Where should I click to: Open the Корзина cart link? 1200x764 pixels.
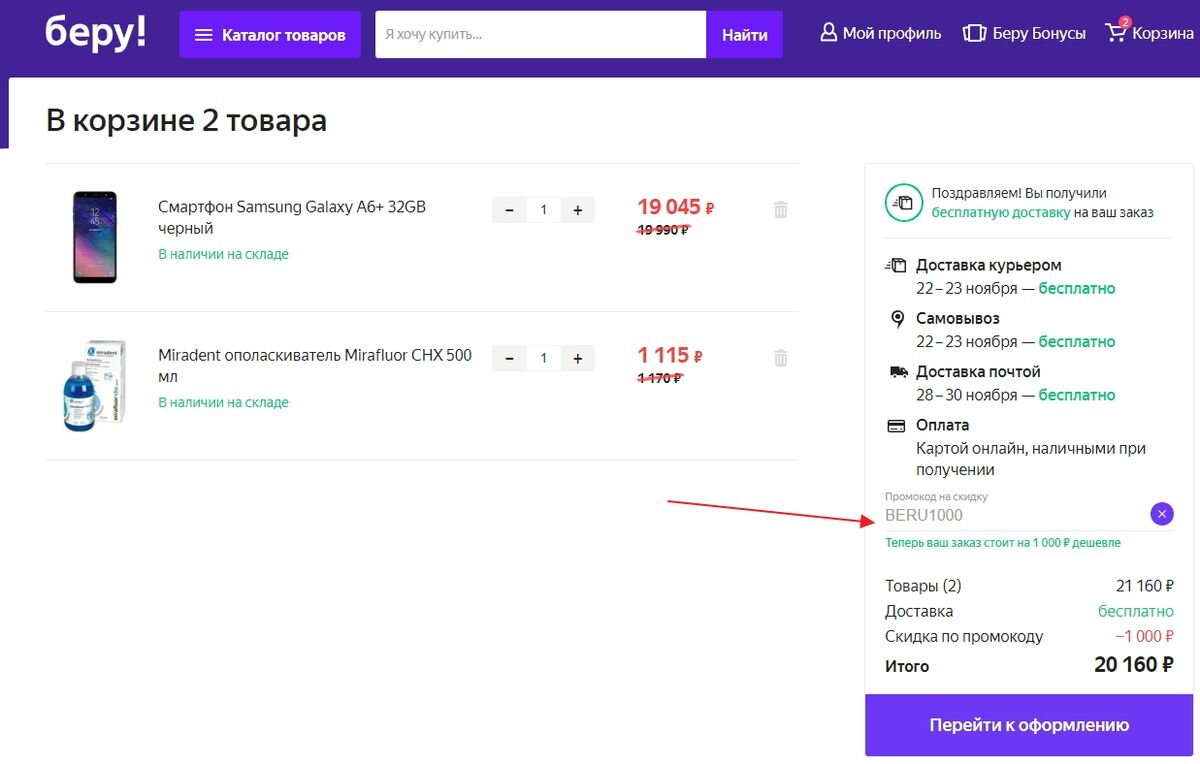(1150, 33)
